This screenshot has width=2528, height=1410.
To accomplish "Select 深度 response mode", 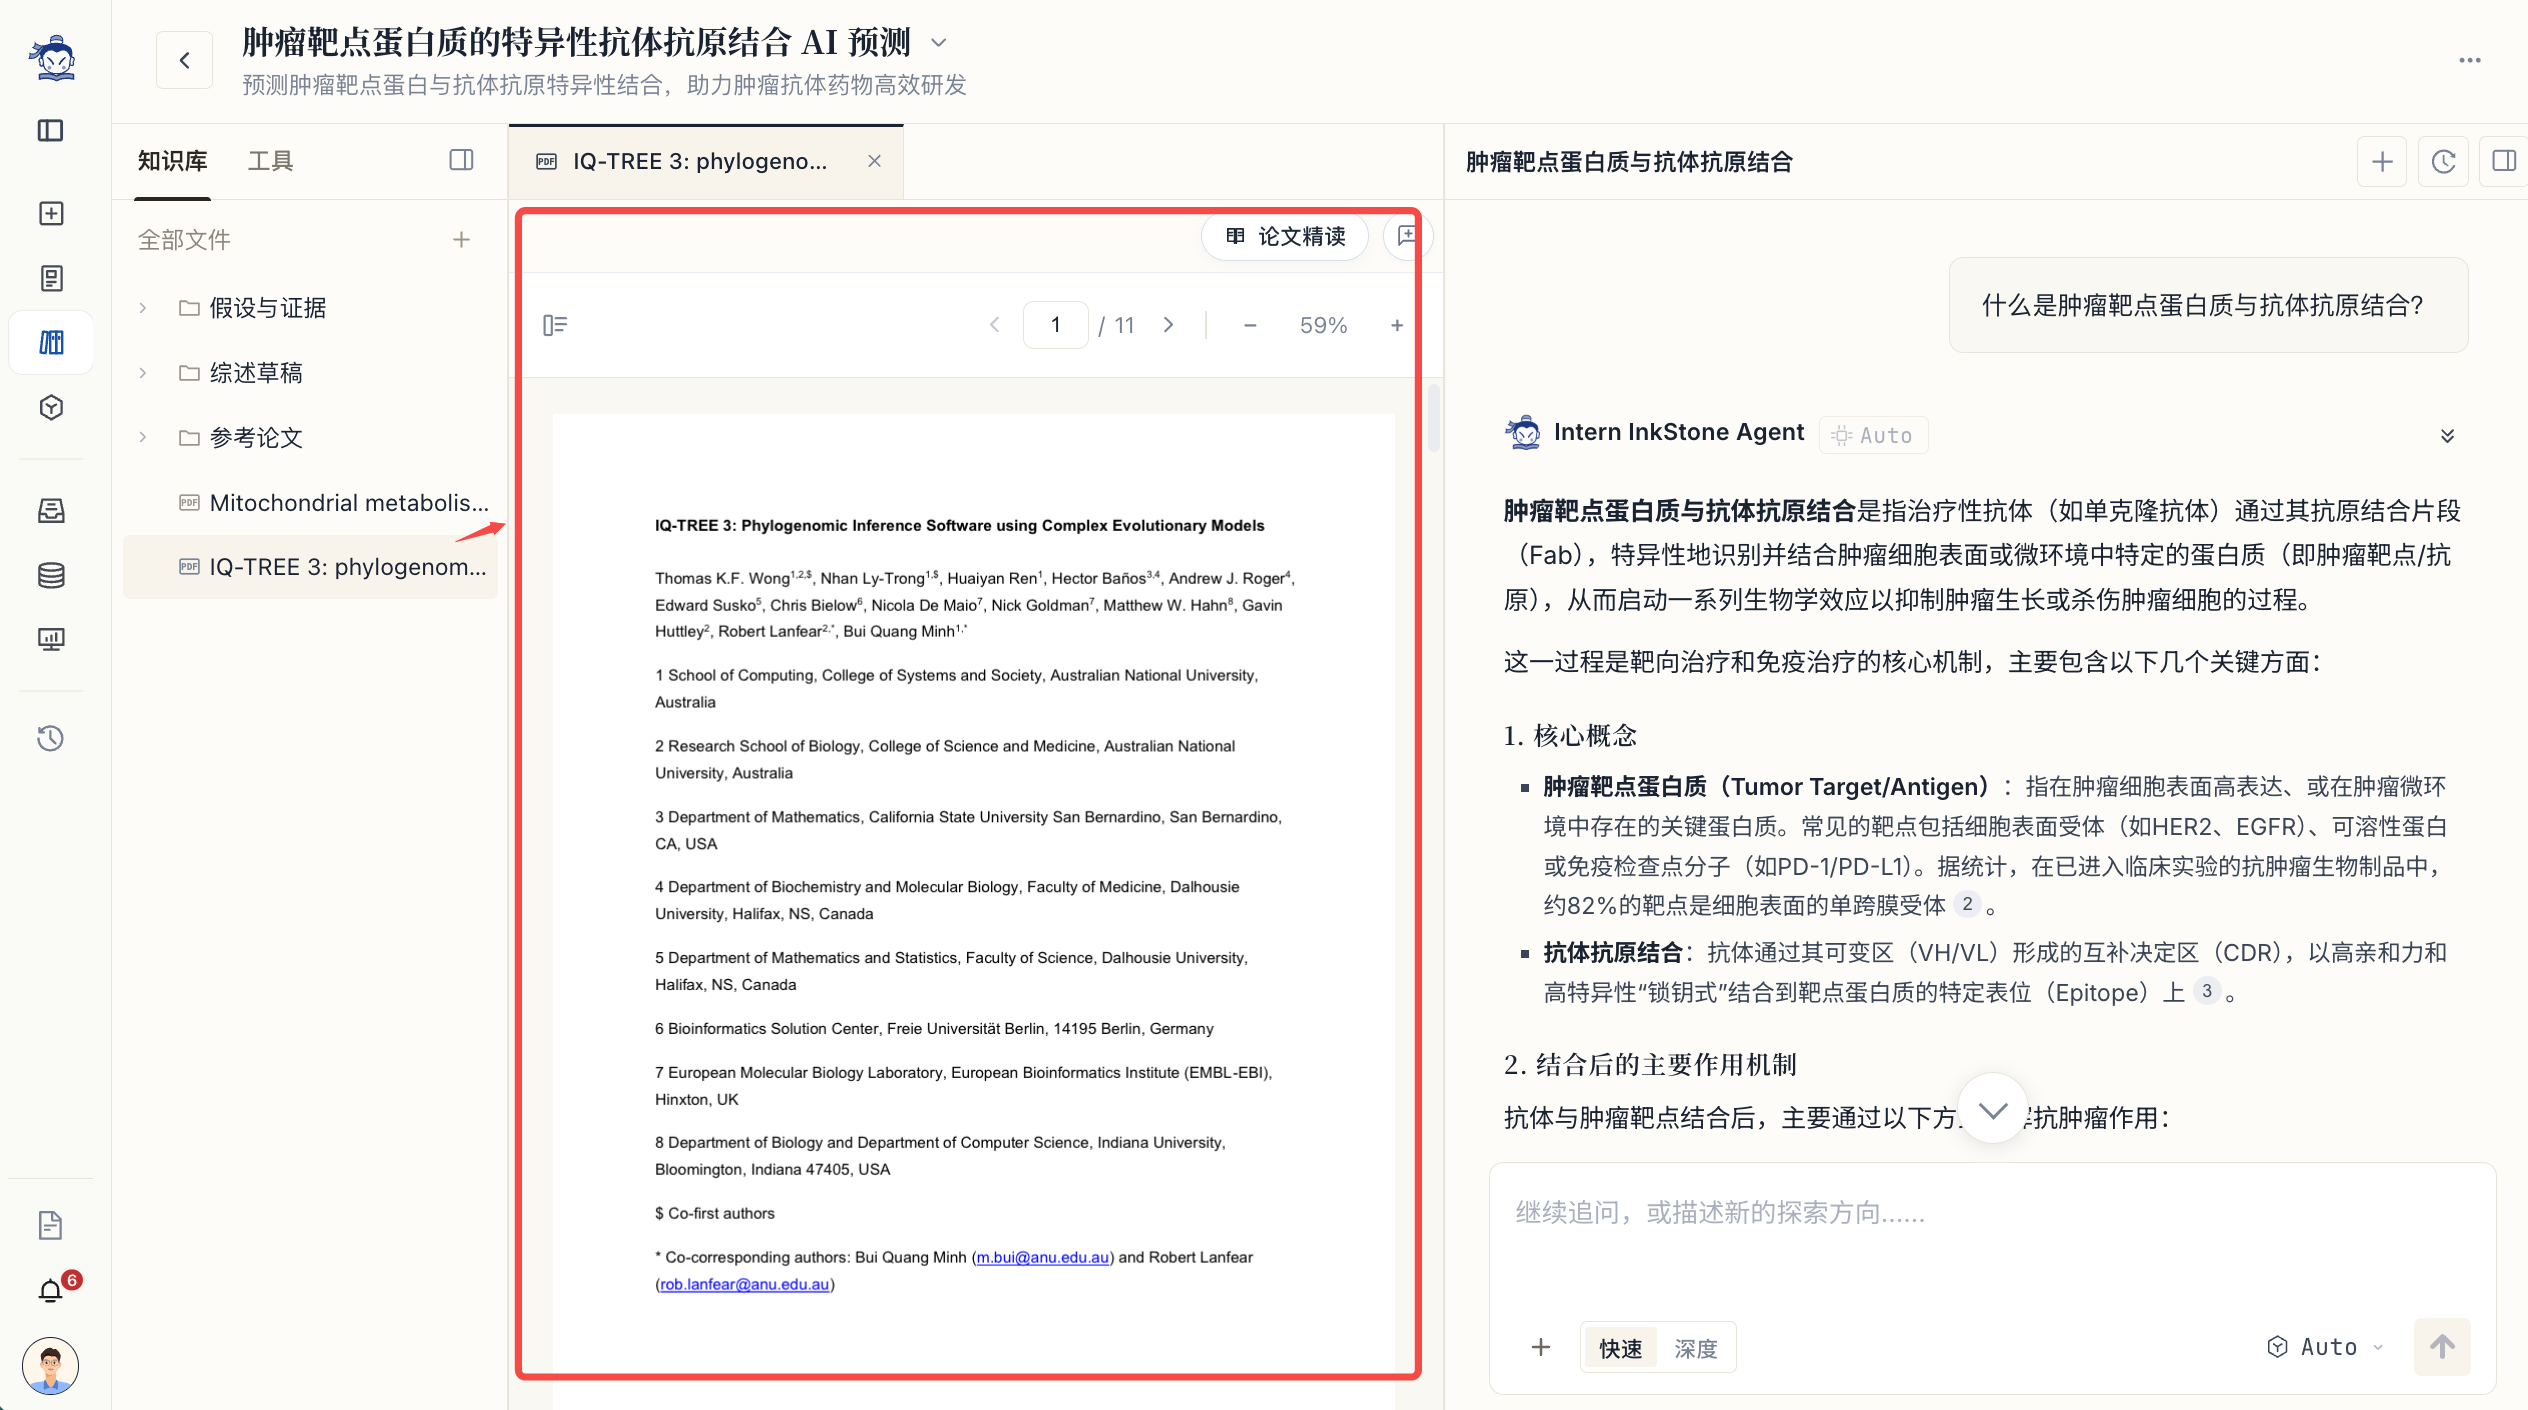I will pyautogui.click(x=1696, y=1348).
